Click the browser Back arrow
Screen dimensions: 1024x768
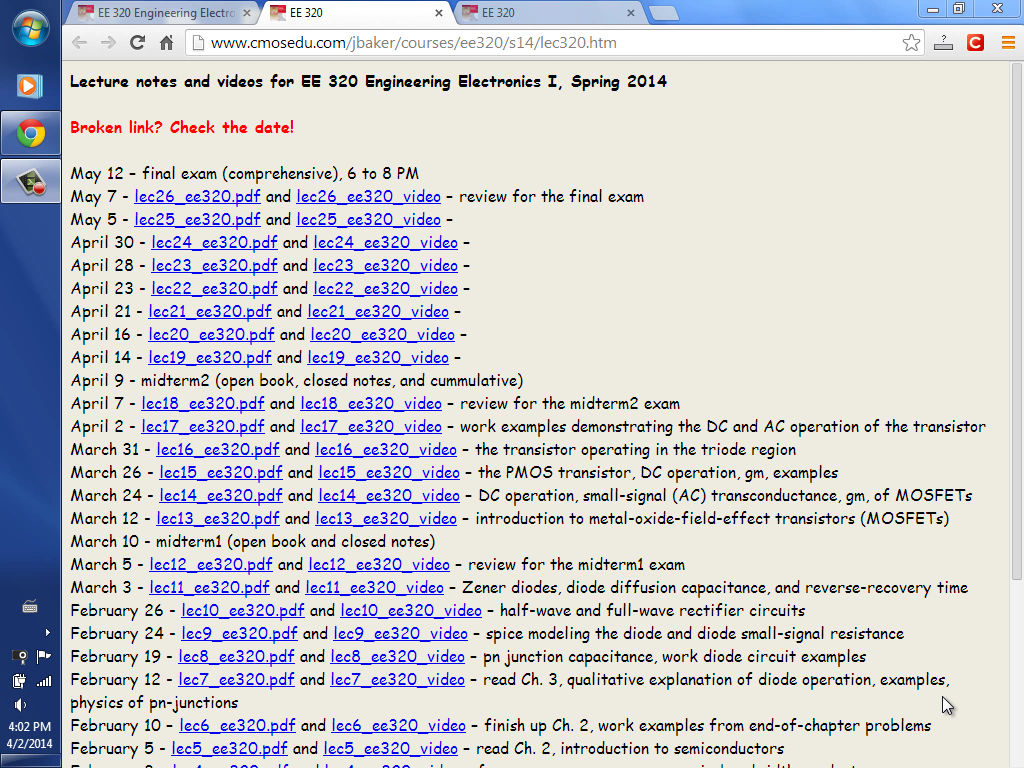coord(80,43)
